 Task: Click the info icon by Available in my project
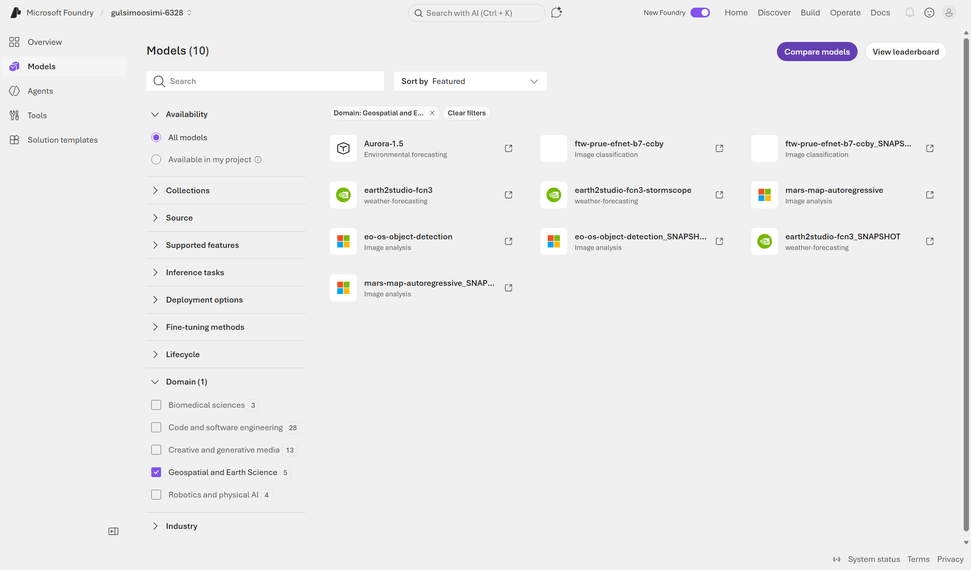(x=258, y=160)
